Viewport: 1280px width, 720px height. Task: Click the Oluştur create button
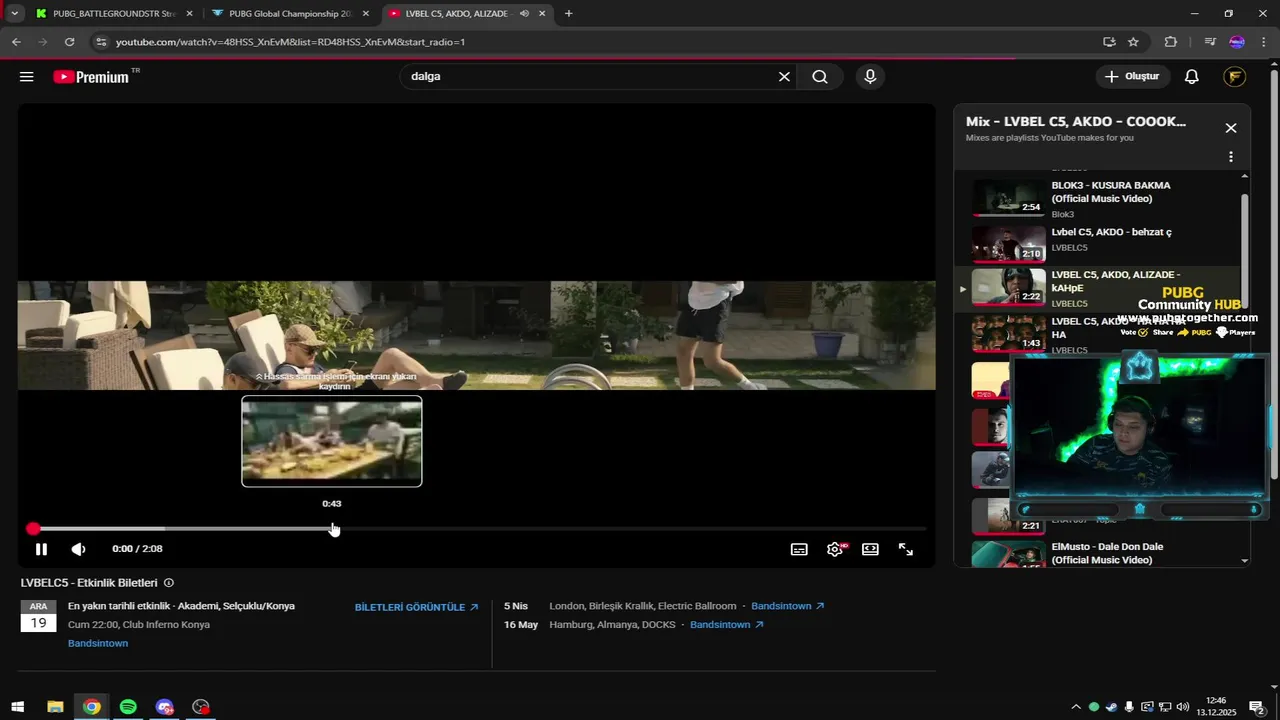[1132, 77]
